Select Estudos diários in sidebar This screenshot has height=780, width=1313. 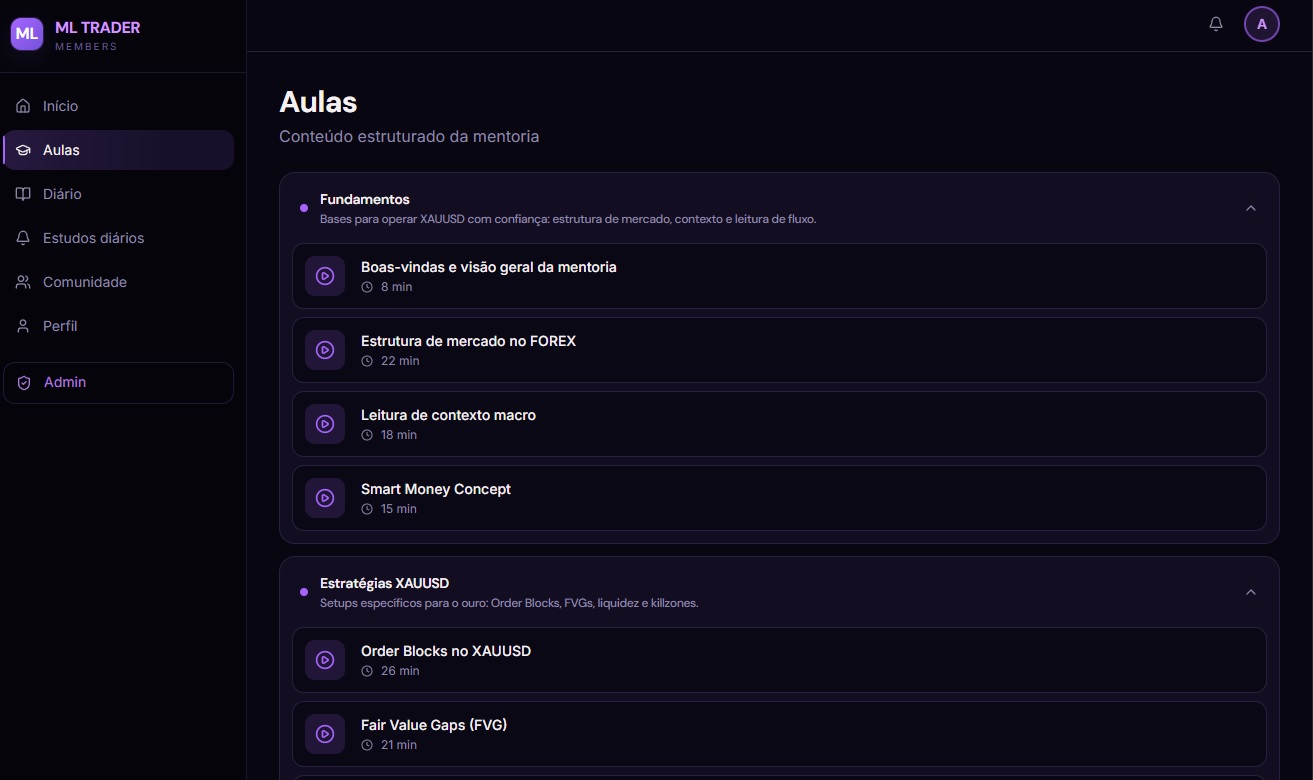click(x=118, y=238)
